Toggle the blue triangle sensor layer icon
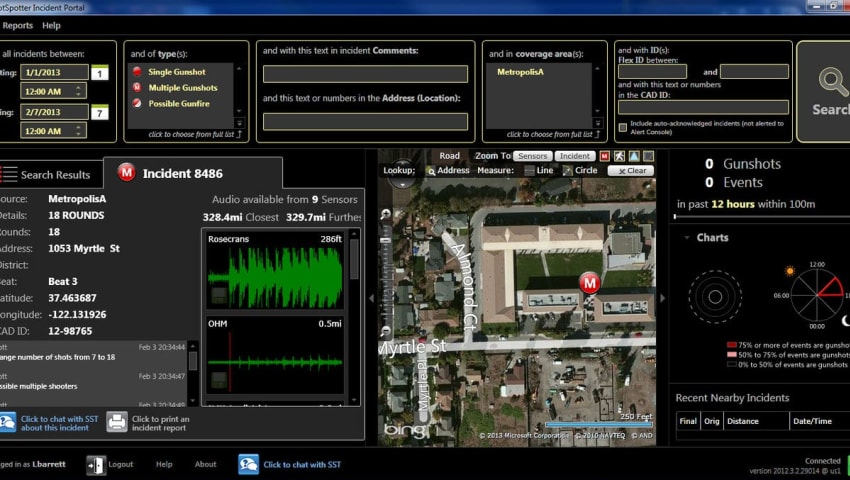 634,156
